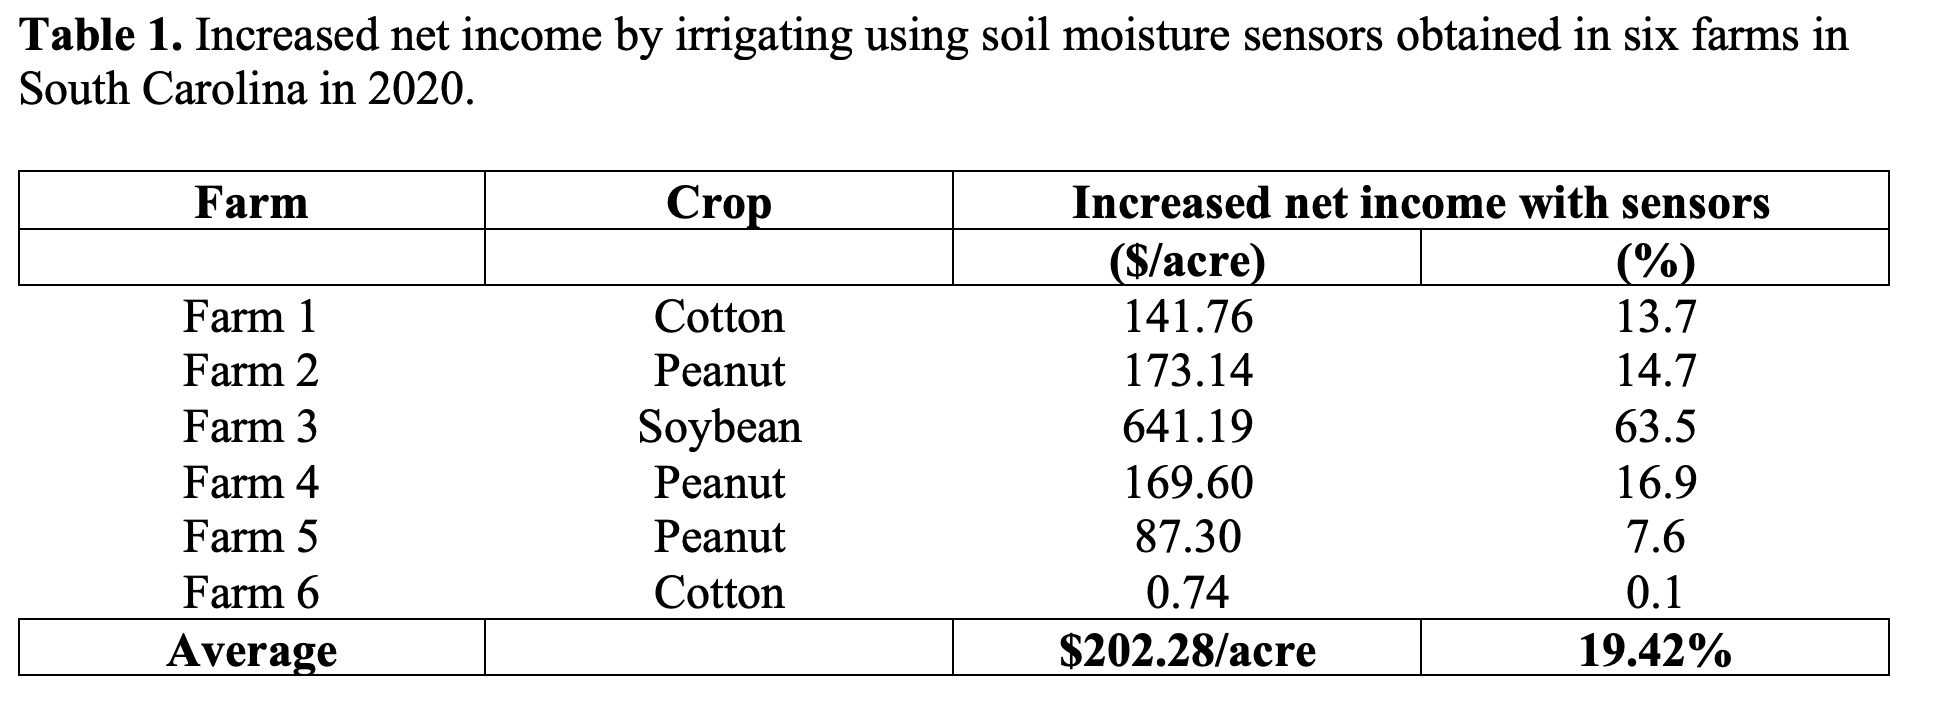This screenshot has height=716, width=1960.
Task: Click the Farm column header
Action: pos(251,203)
